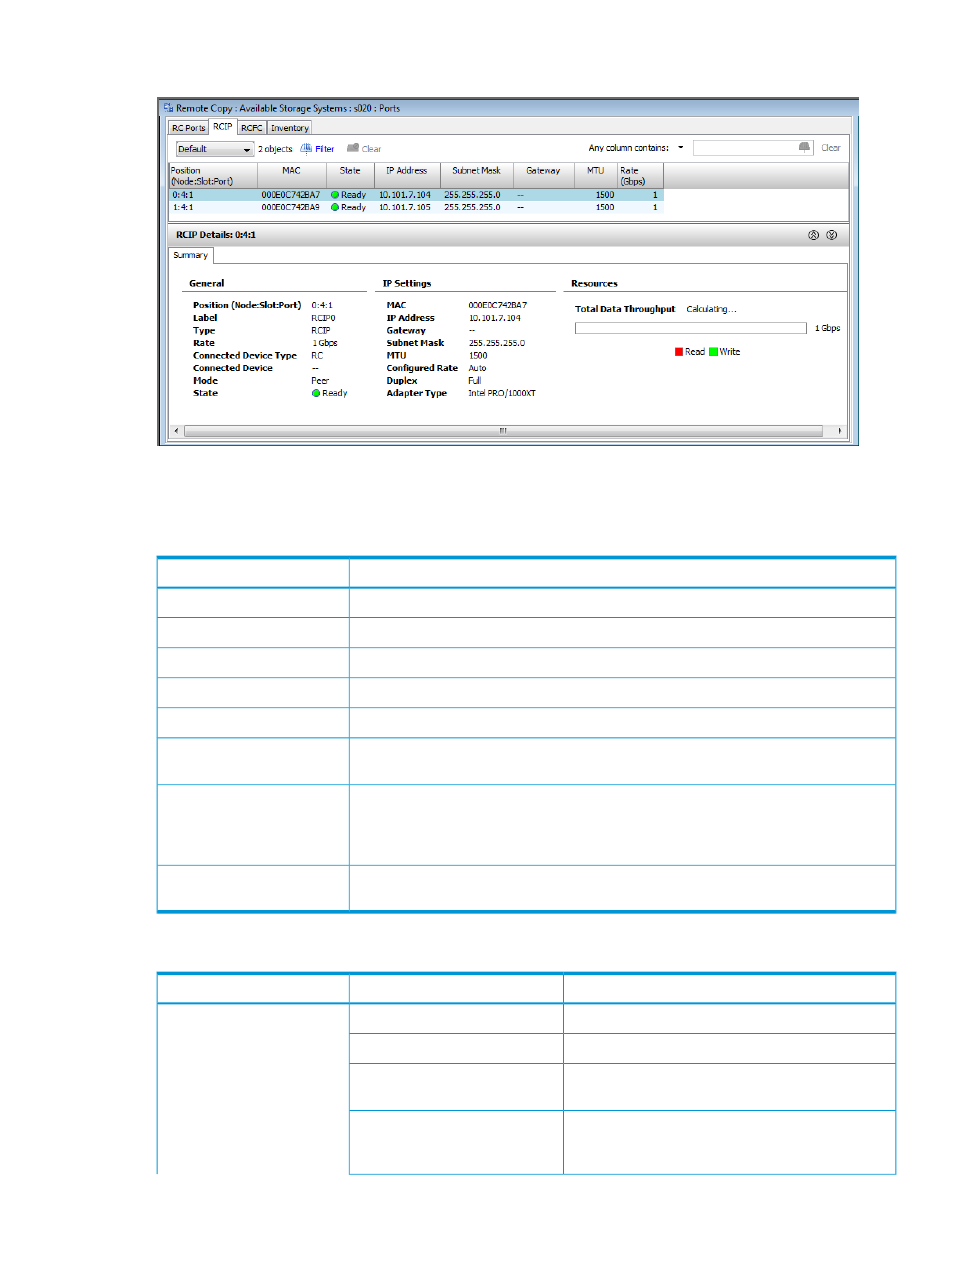Click the Remote Copy window title icon
This screenshot has width=954, height=1270.
tap(168, 108)
